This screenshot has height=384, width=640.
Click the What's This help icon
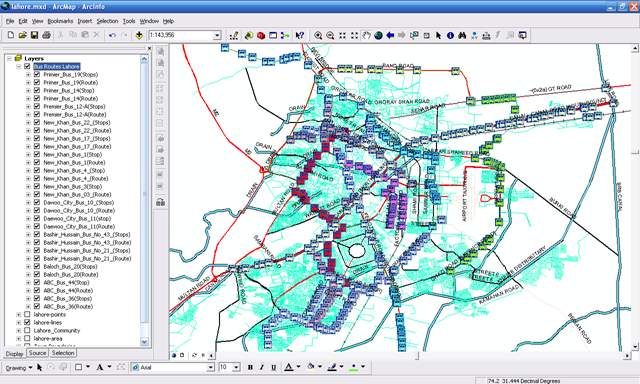point(300,36)
